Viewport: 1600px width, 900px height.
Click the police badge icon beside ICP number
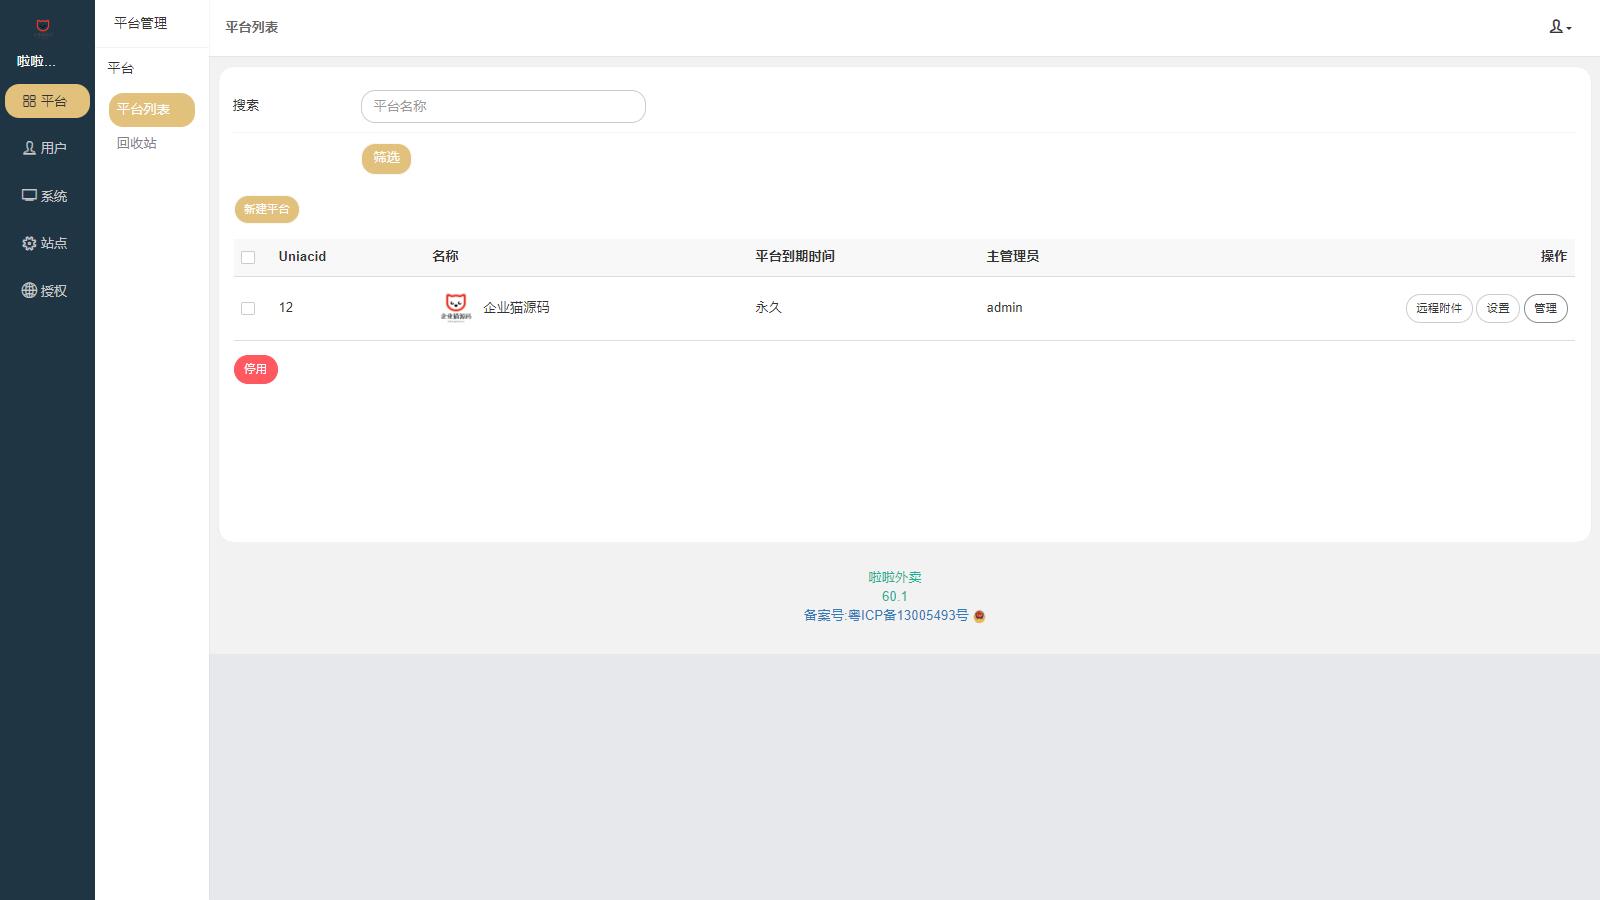(979, 616)
